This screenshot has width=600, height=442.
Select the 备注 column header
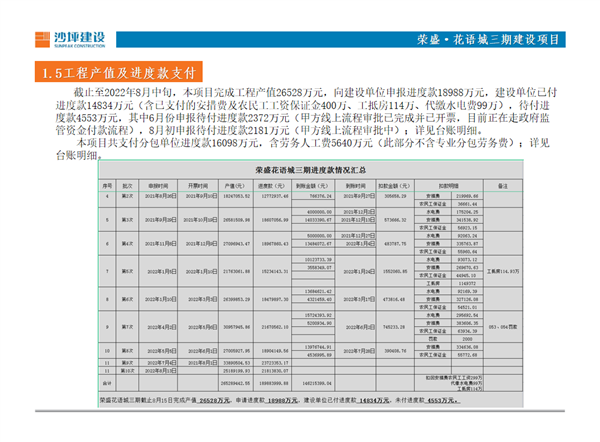click(503, 186)
